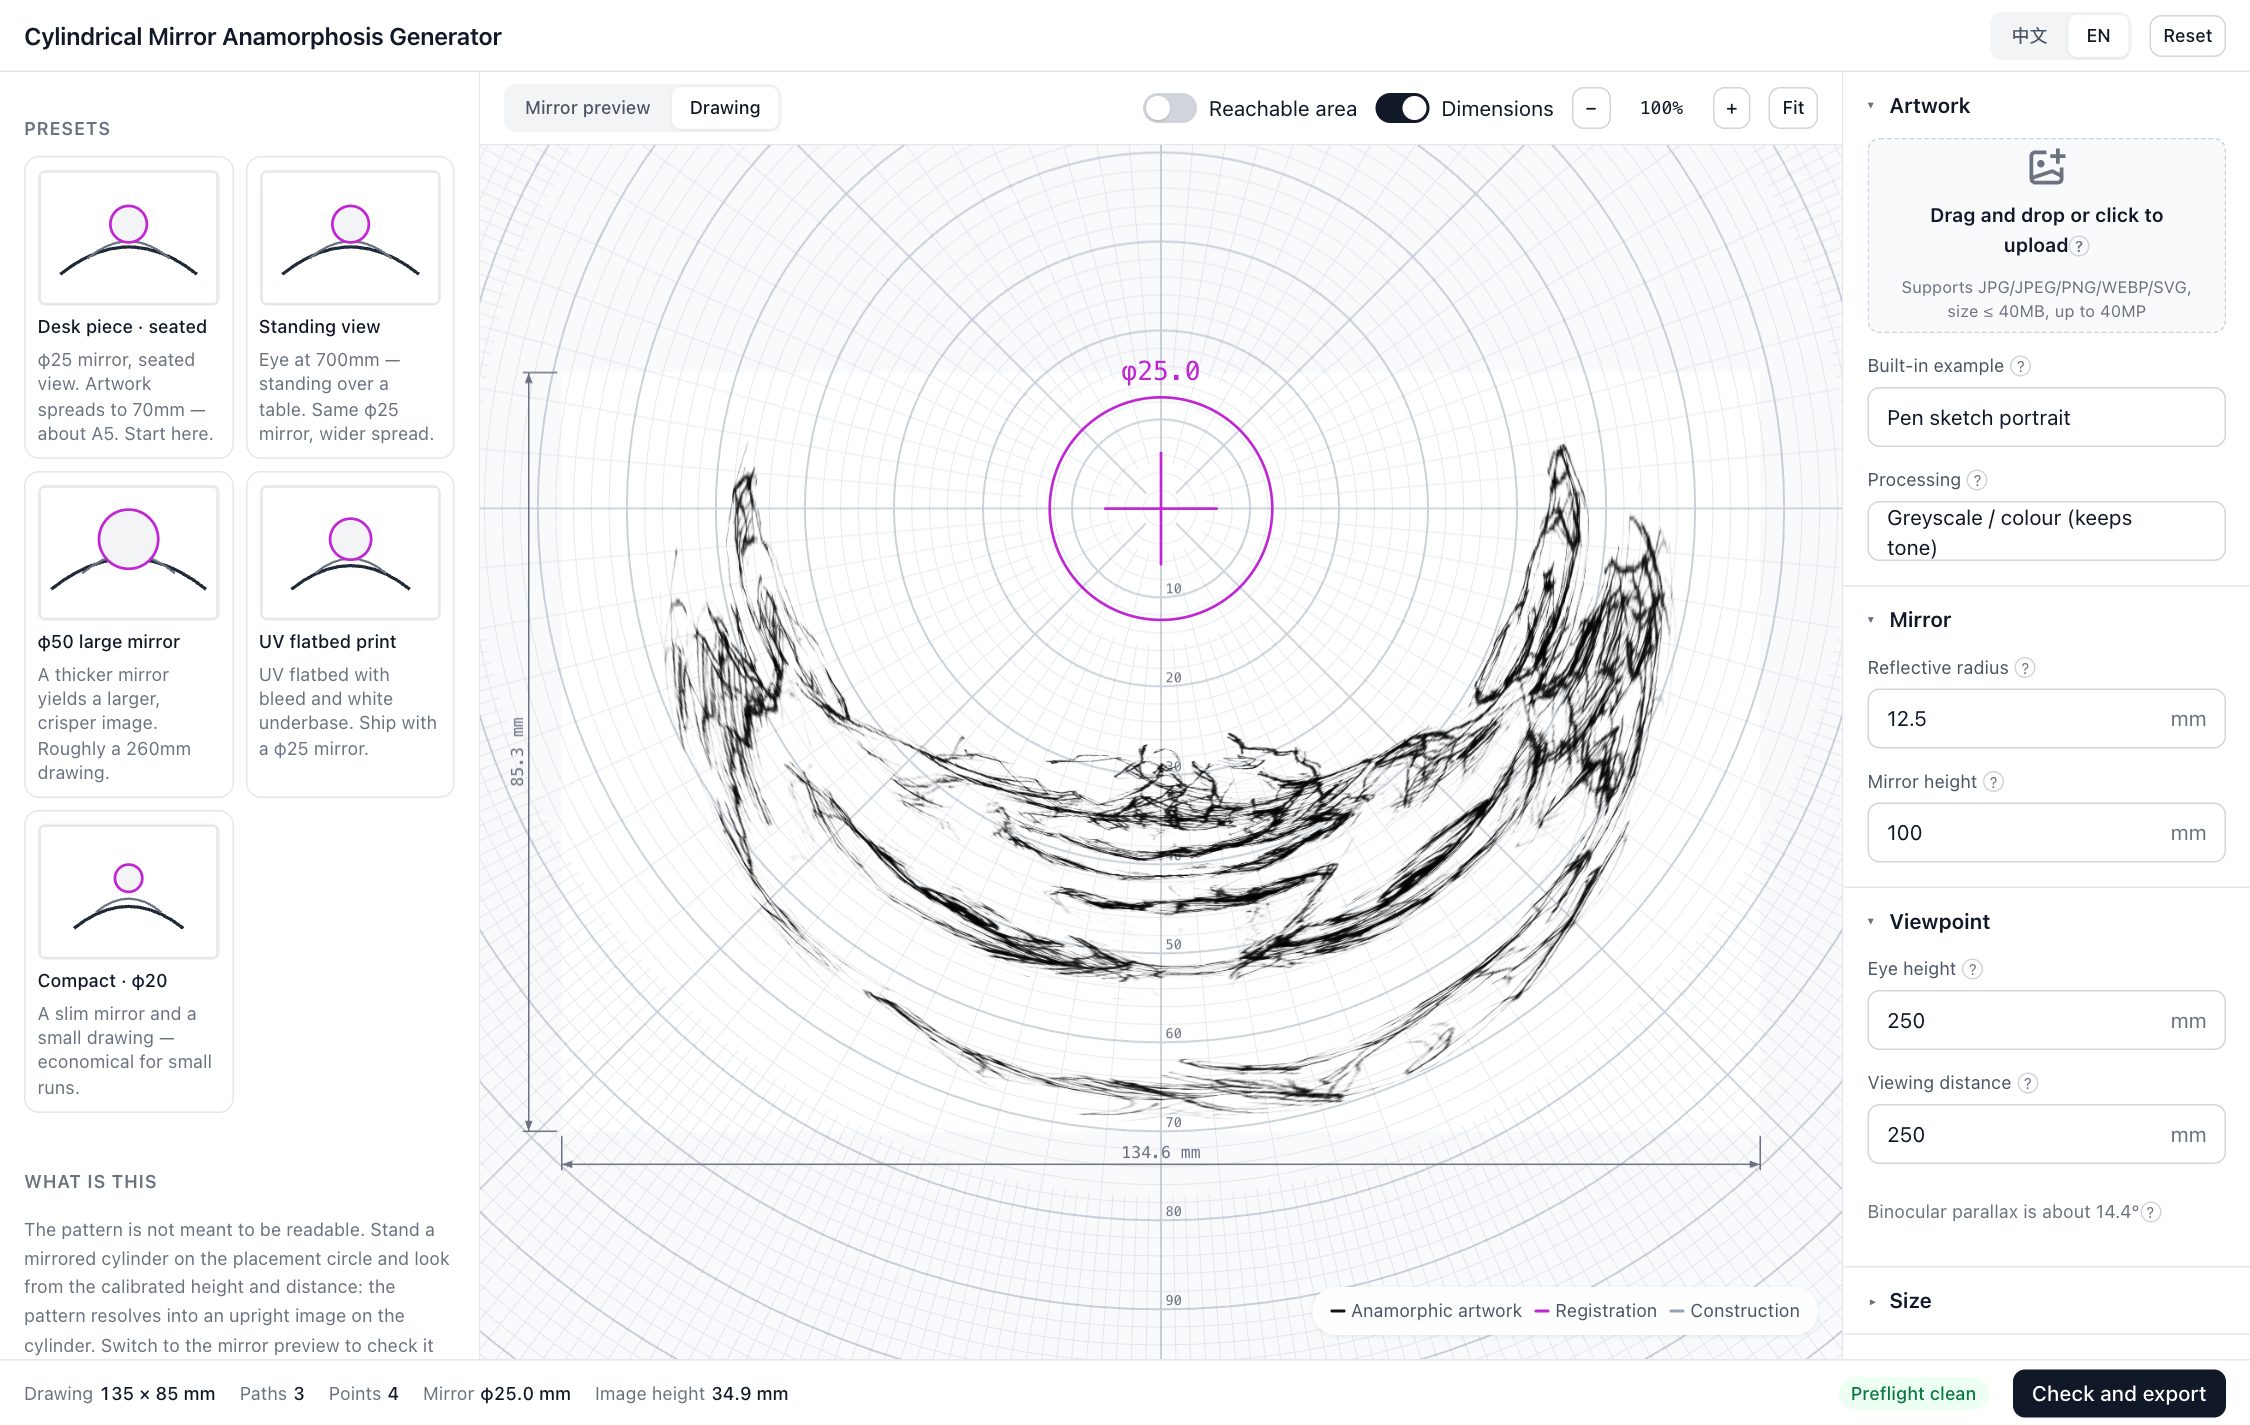Enable the Reachable area toggle
This screenshot has width=2250, height=1425.
pos(1169,108)
